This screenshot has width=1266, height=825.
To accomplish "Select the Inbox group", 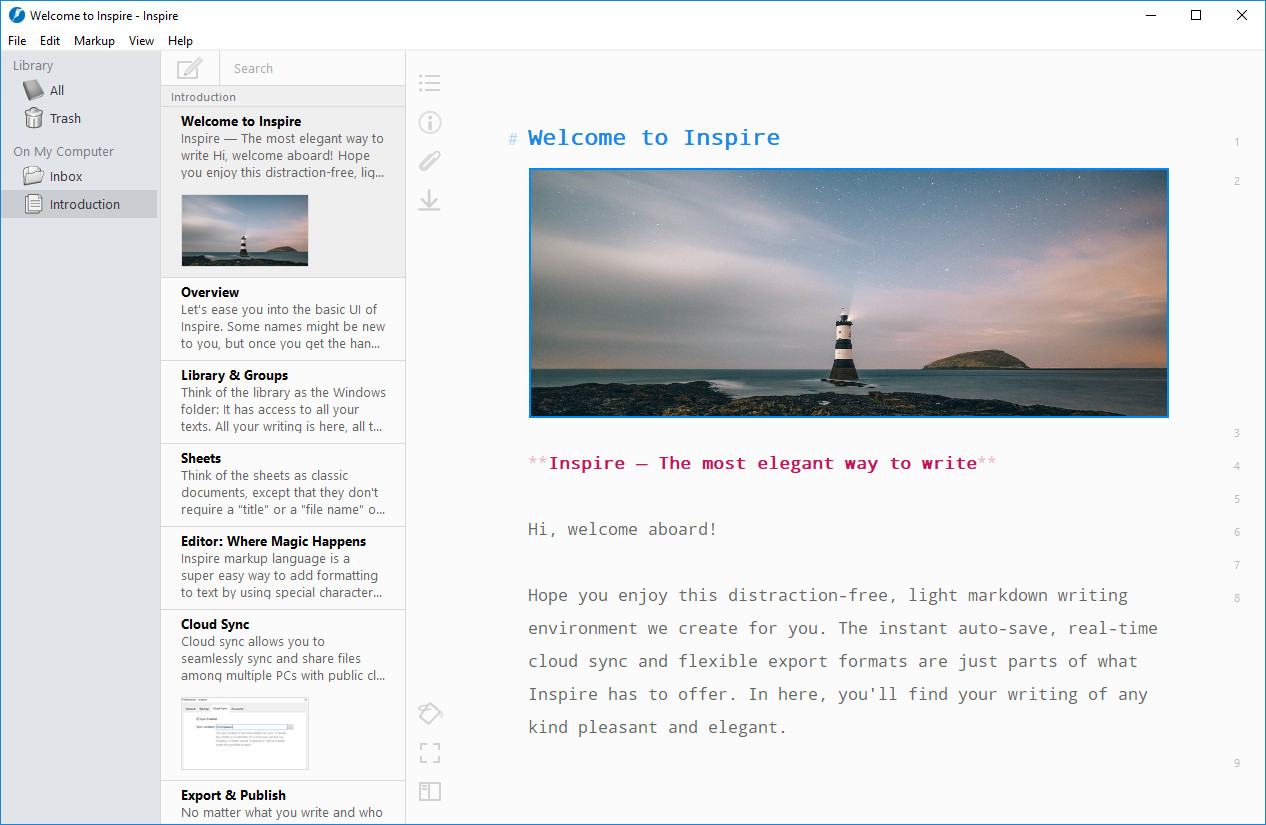I will point(79,176).
